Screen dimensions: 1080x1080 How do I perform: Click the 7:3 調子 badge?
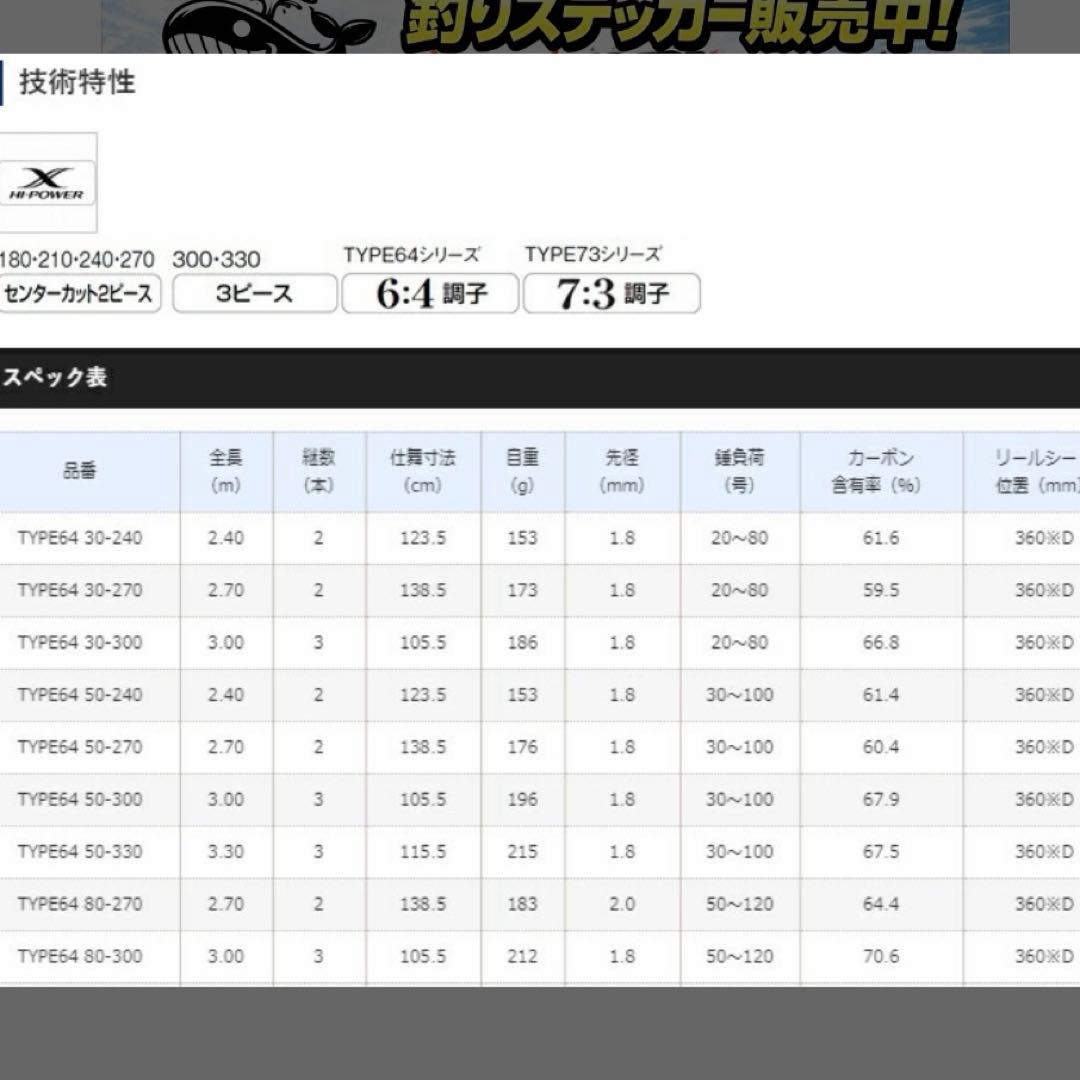click(x=612, y=293)
